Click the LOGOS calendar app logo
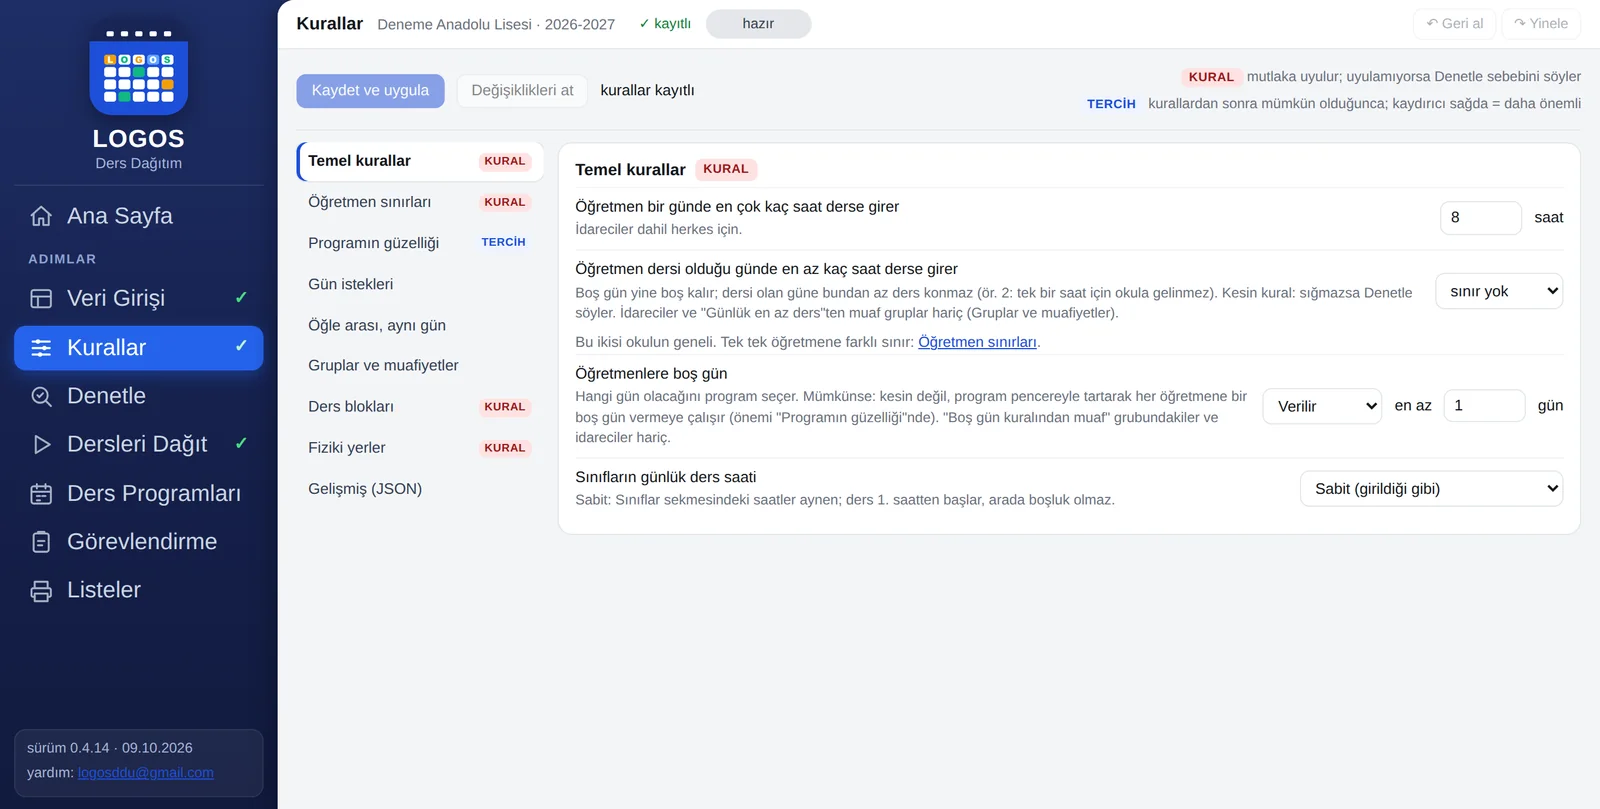The height and width of the screenshot is (809, 1600). point(139,73)
